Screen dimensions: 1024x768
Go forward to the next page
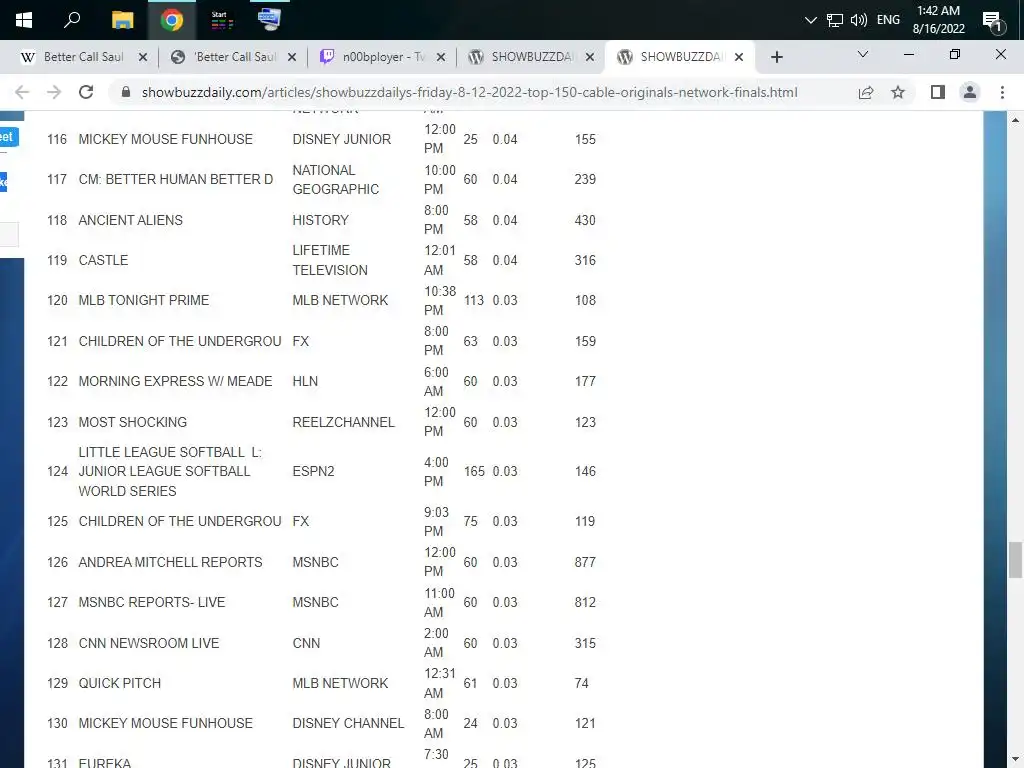54,92
